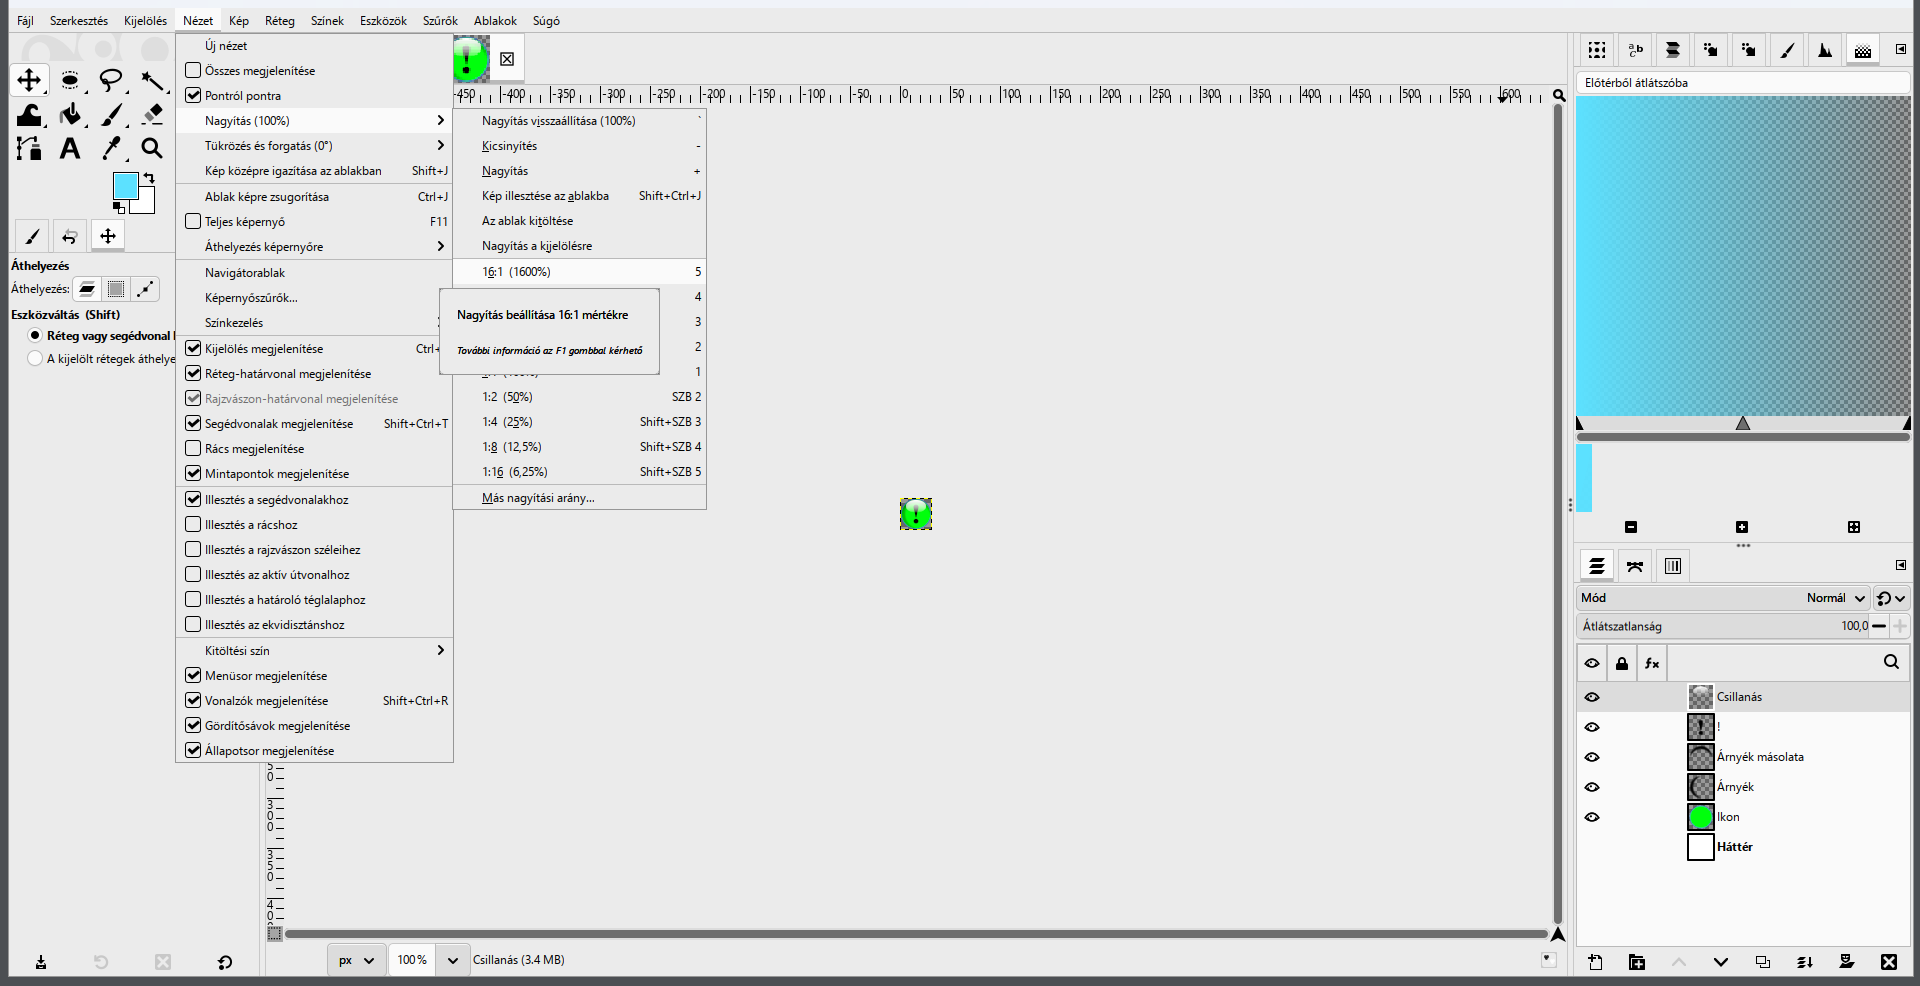1920x986 pixels.
Task: Select 'A kijelölt rétegek áthelyezése' radio button
Action: click(x=35, y=359)
